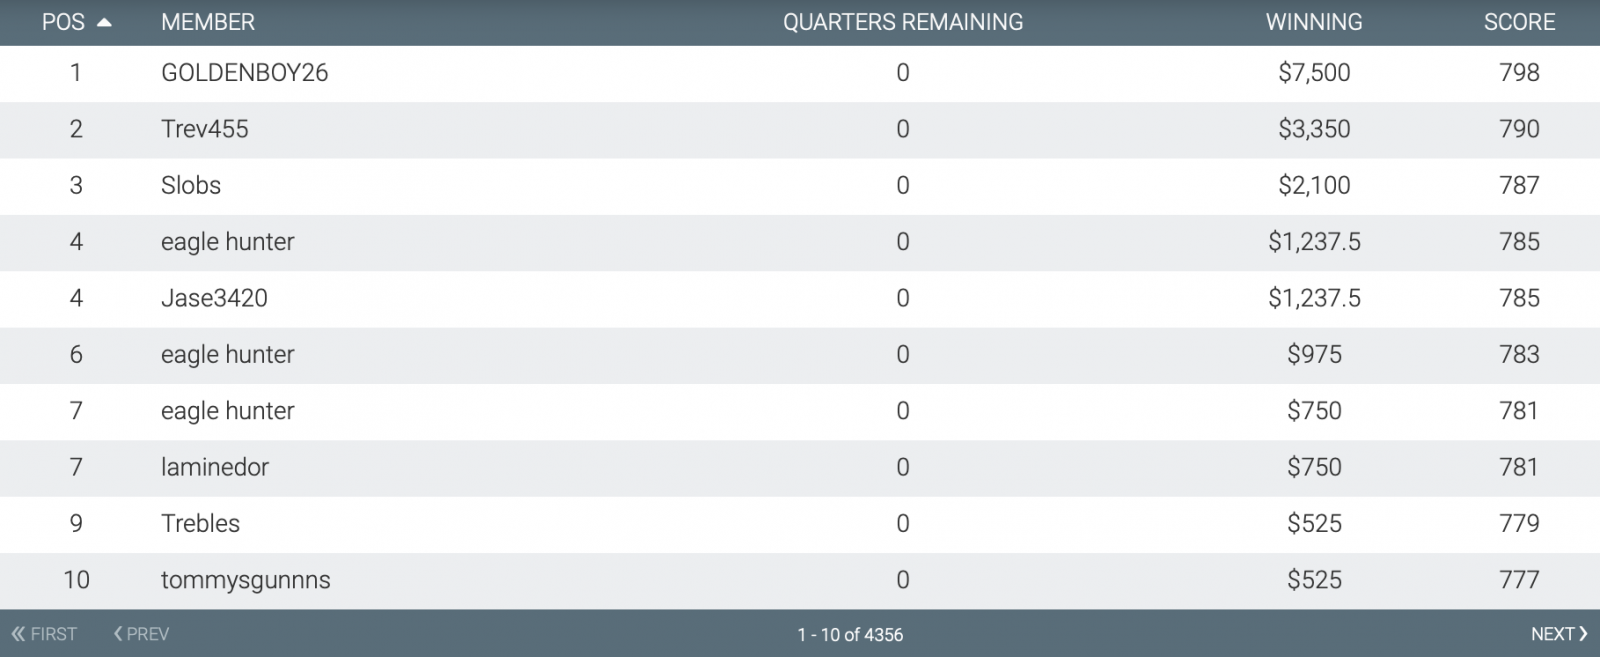1600x657 pixels.
Task: Open member Jase3420
Action: pos(214,298)
